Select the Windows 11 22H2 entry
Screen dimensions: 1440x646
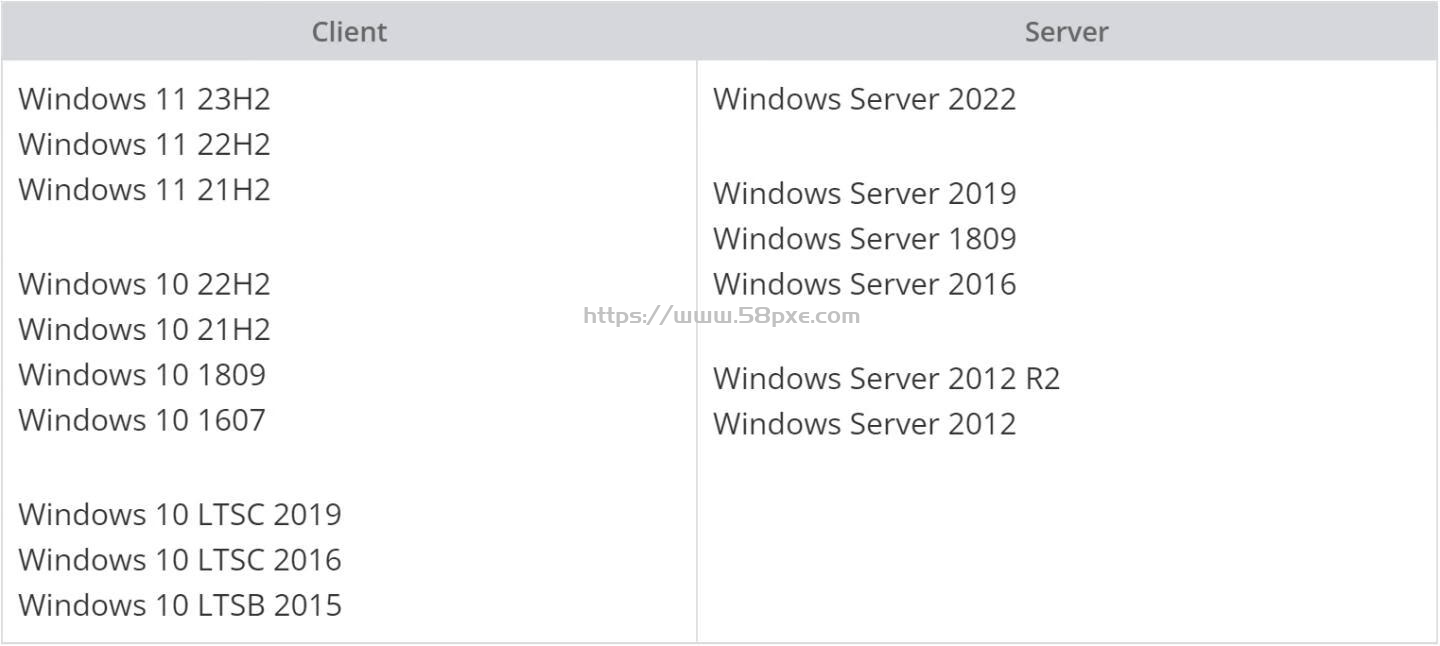click(x=144, y=144)
